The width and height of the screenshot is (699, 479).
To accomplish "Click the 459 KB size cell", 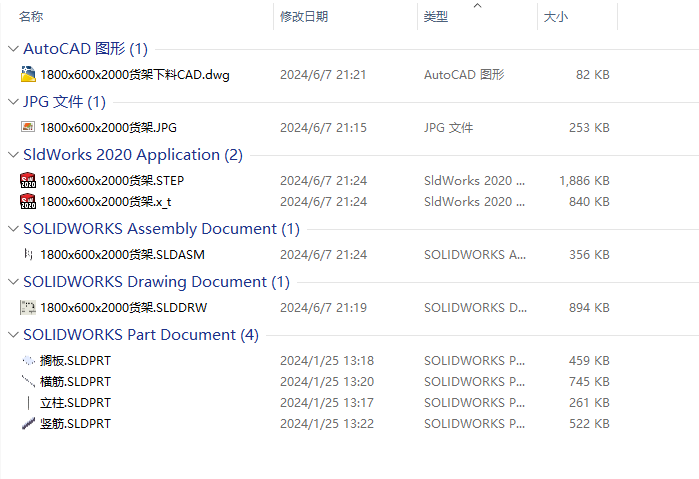I will (589, 361).
